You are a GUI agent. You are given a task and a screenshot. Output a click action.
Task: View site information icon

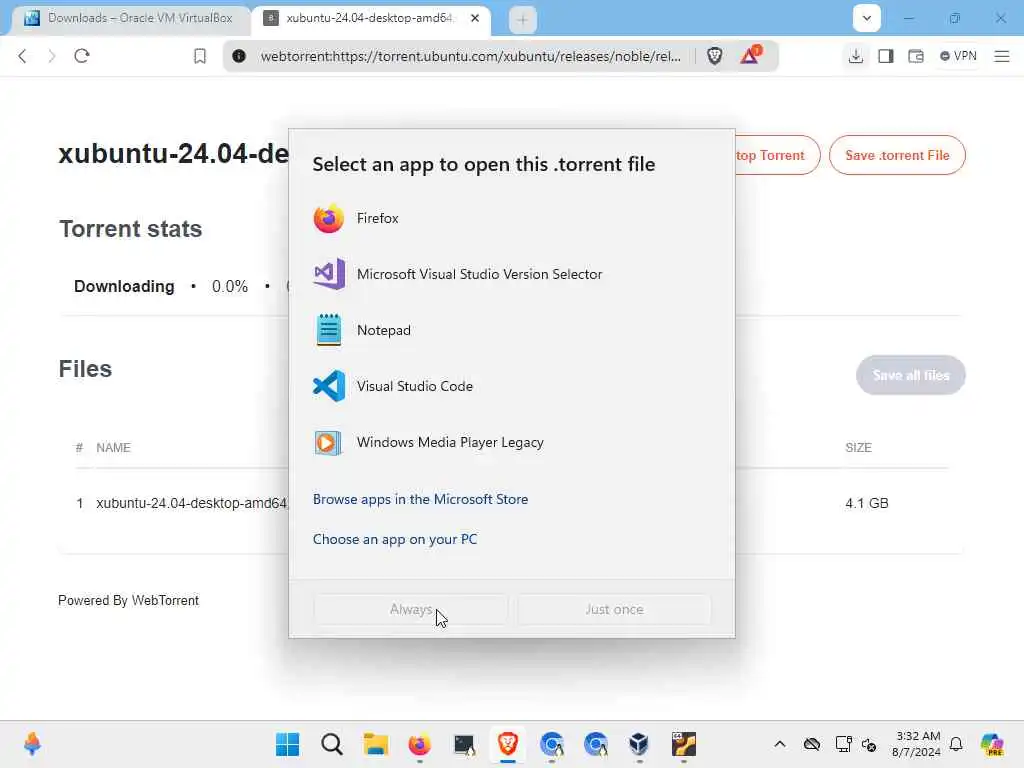[239, 56]
